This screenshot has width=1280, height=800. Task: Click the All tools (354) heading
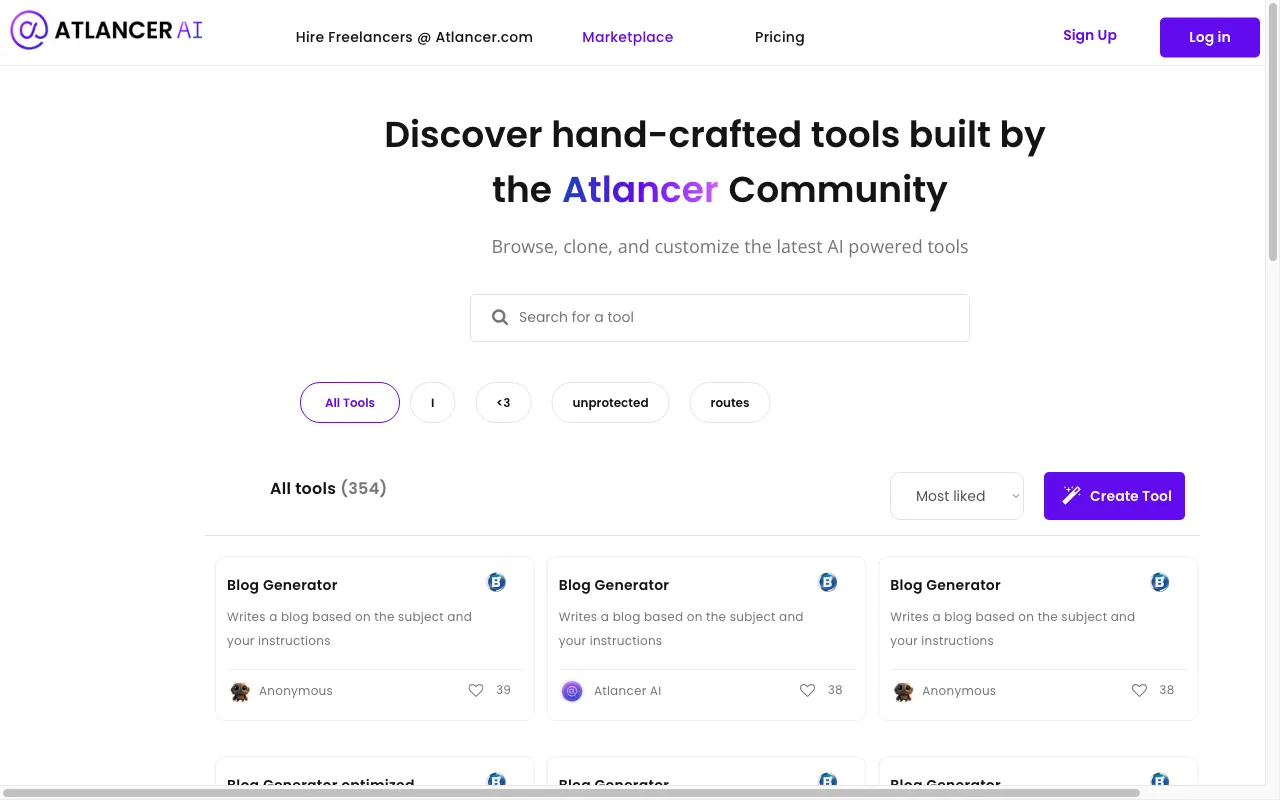(328, 488)
